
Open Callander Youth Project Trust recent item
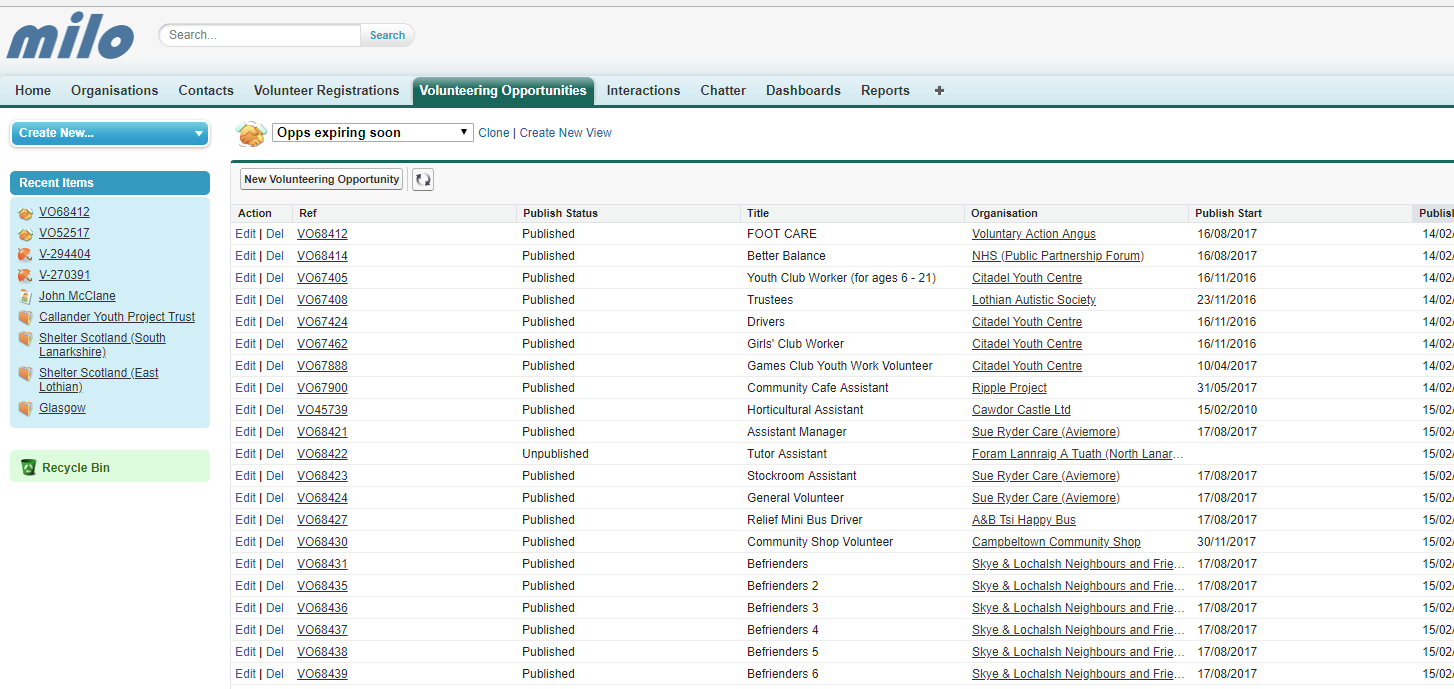[x=117, y=317]
